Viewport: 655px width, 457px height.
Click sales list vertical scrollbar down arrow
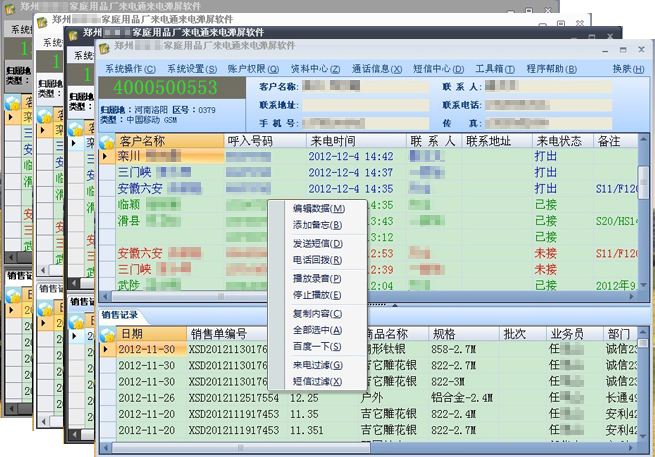point(643,437)
